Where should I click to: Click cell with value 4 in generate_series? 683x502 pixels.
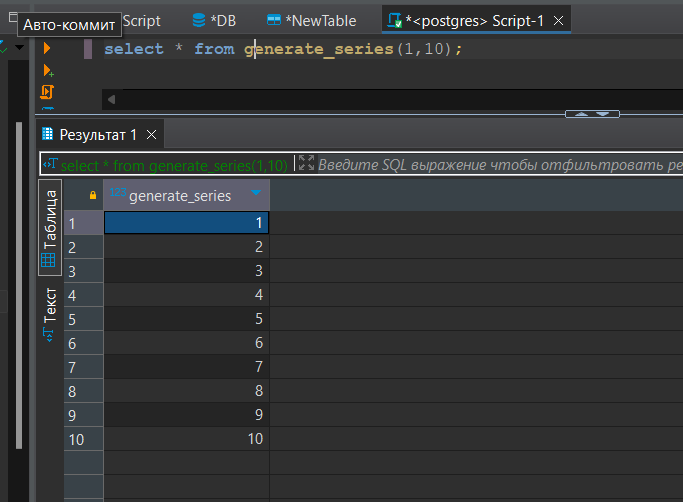pyautogui.click(x=186, y=295)
